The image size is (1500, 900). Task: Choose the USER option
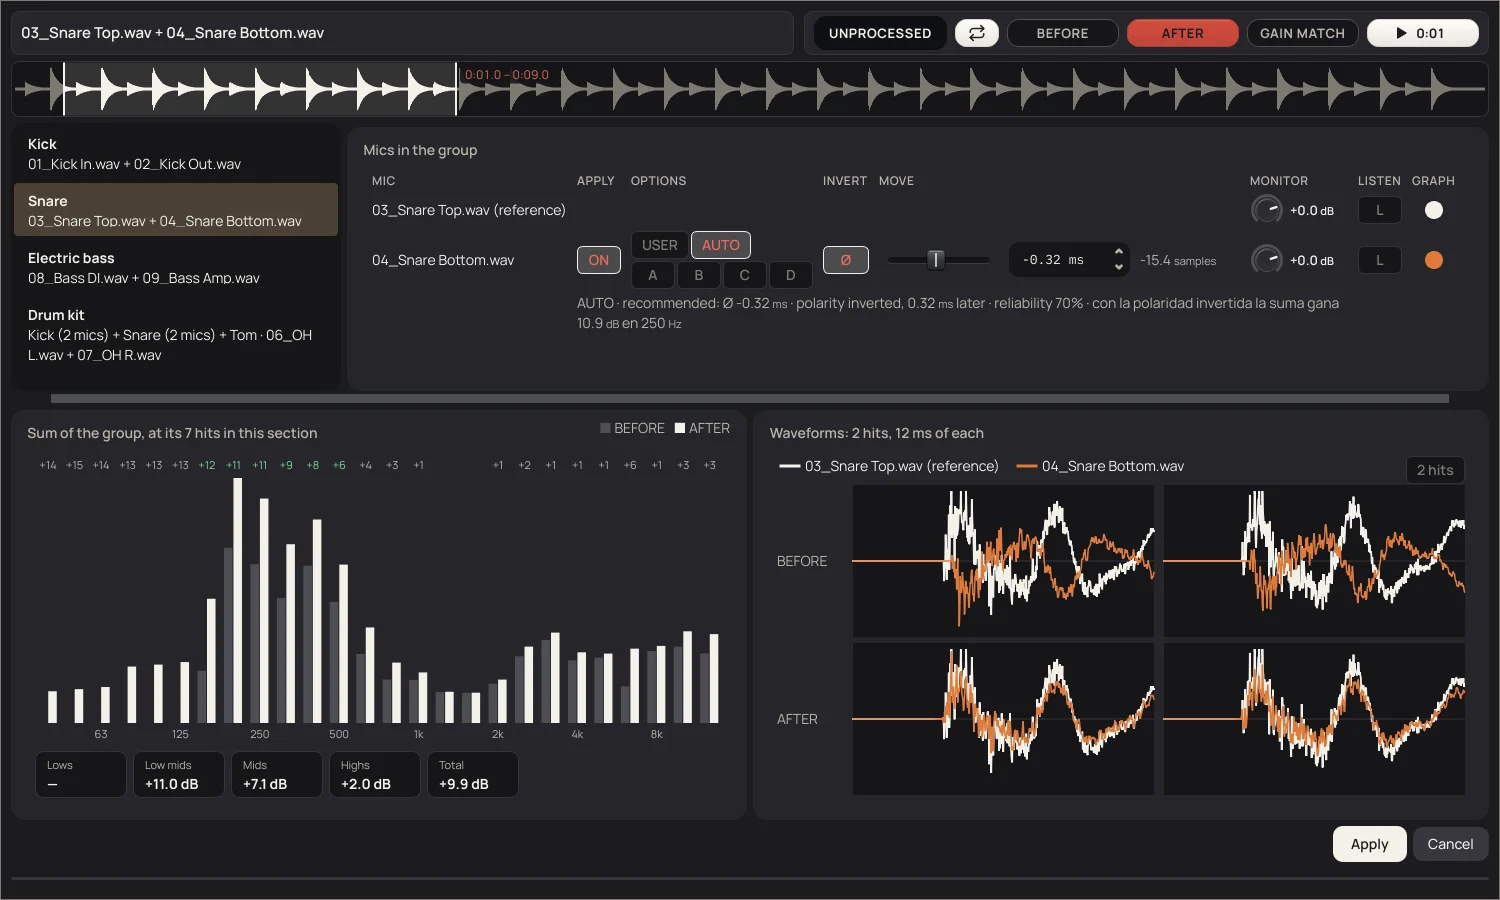click(660, 245)
